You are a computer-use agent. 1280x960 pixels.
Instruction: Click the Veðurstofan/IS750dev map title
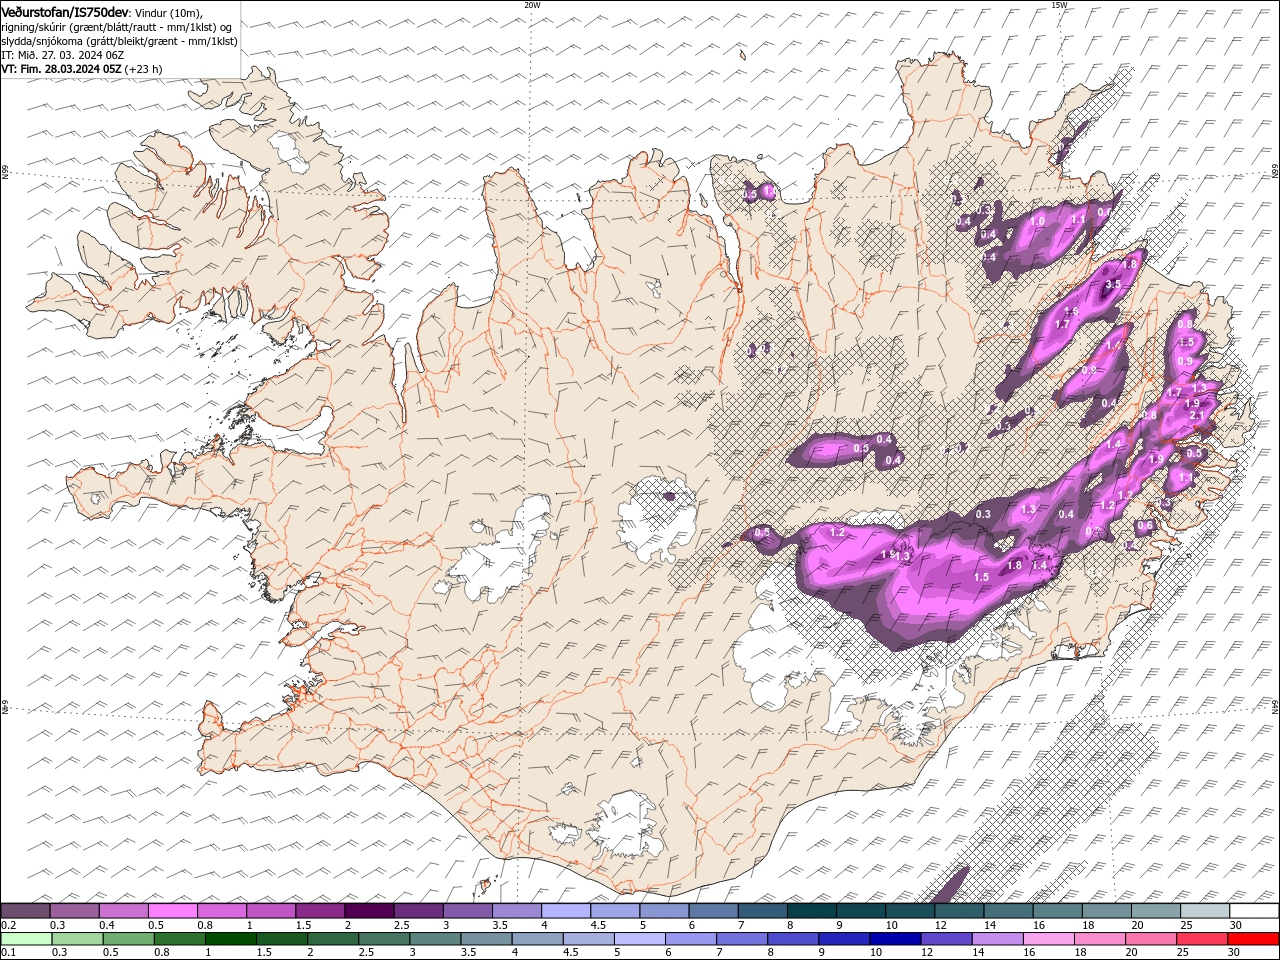pyautogui.click(x=65, y=12)
